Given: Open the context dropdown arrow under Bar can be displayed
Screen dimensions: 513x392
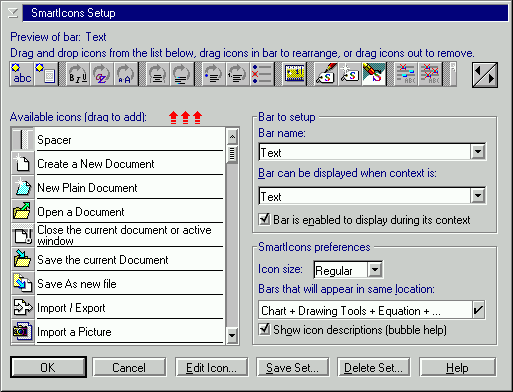Looking at the screenshot, I should click(x=478, y=196).
